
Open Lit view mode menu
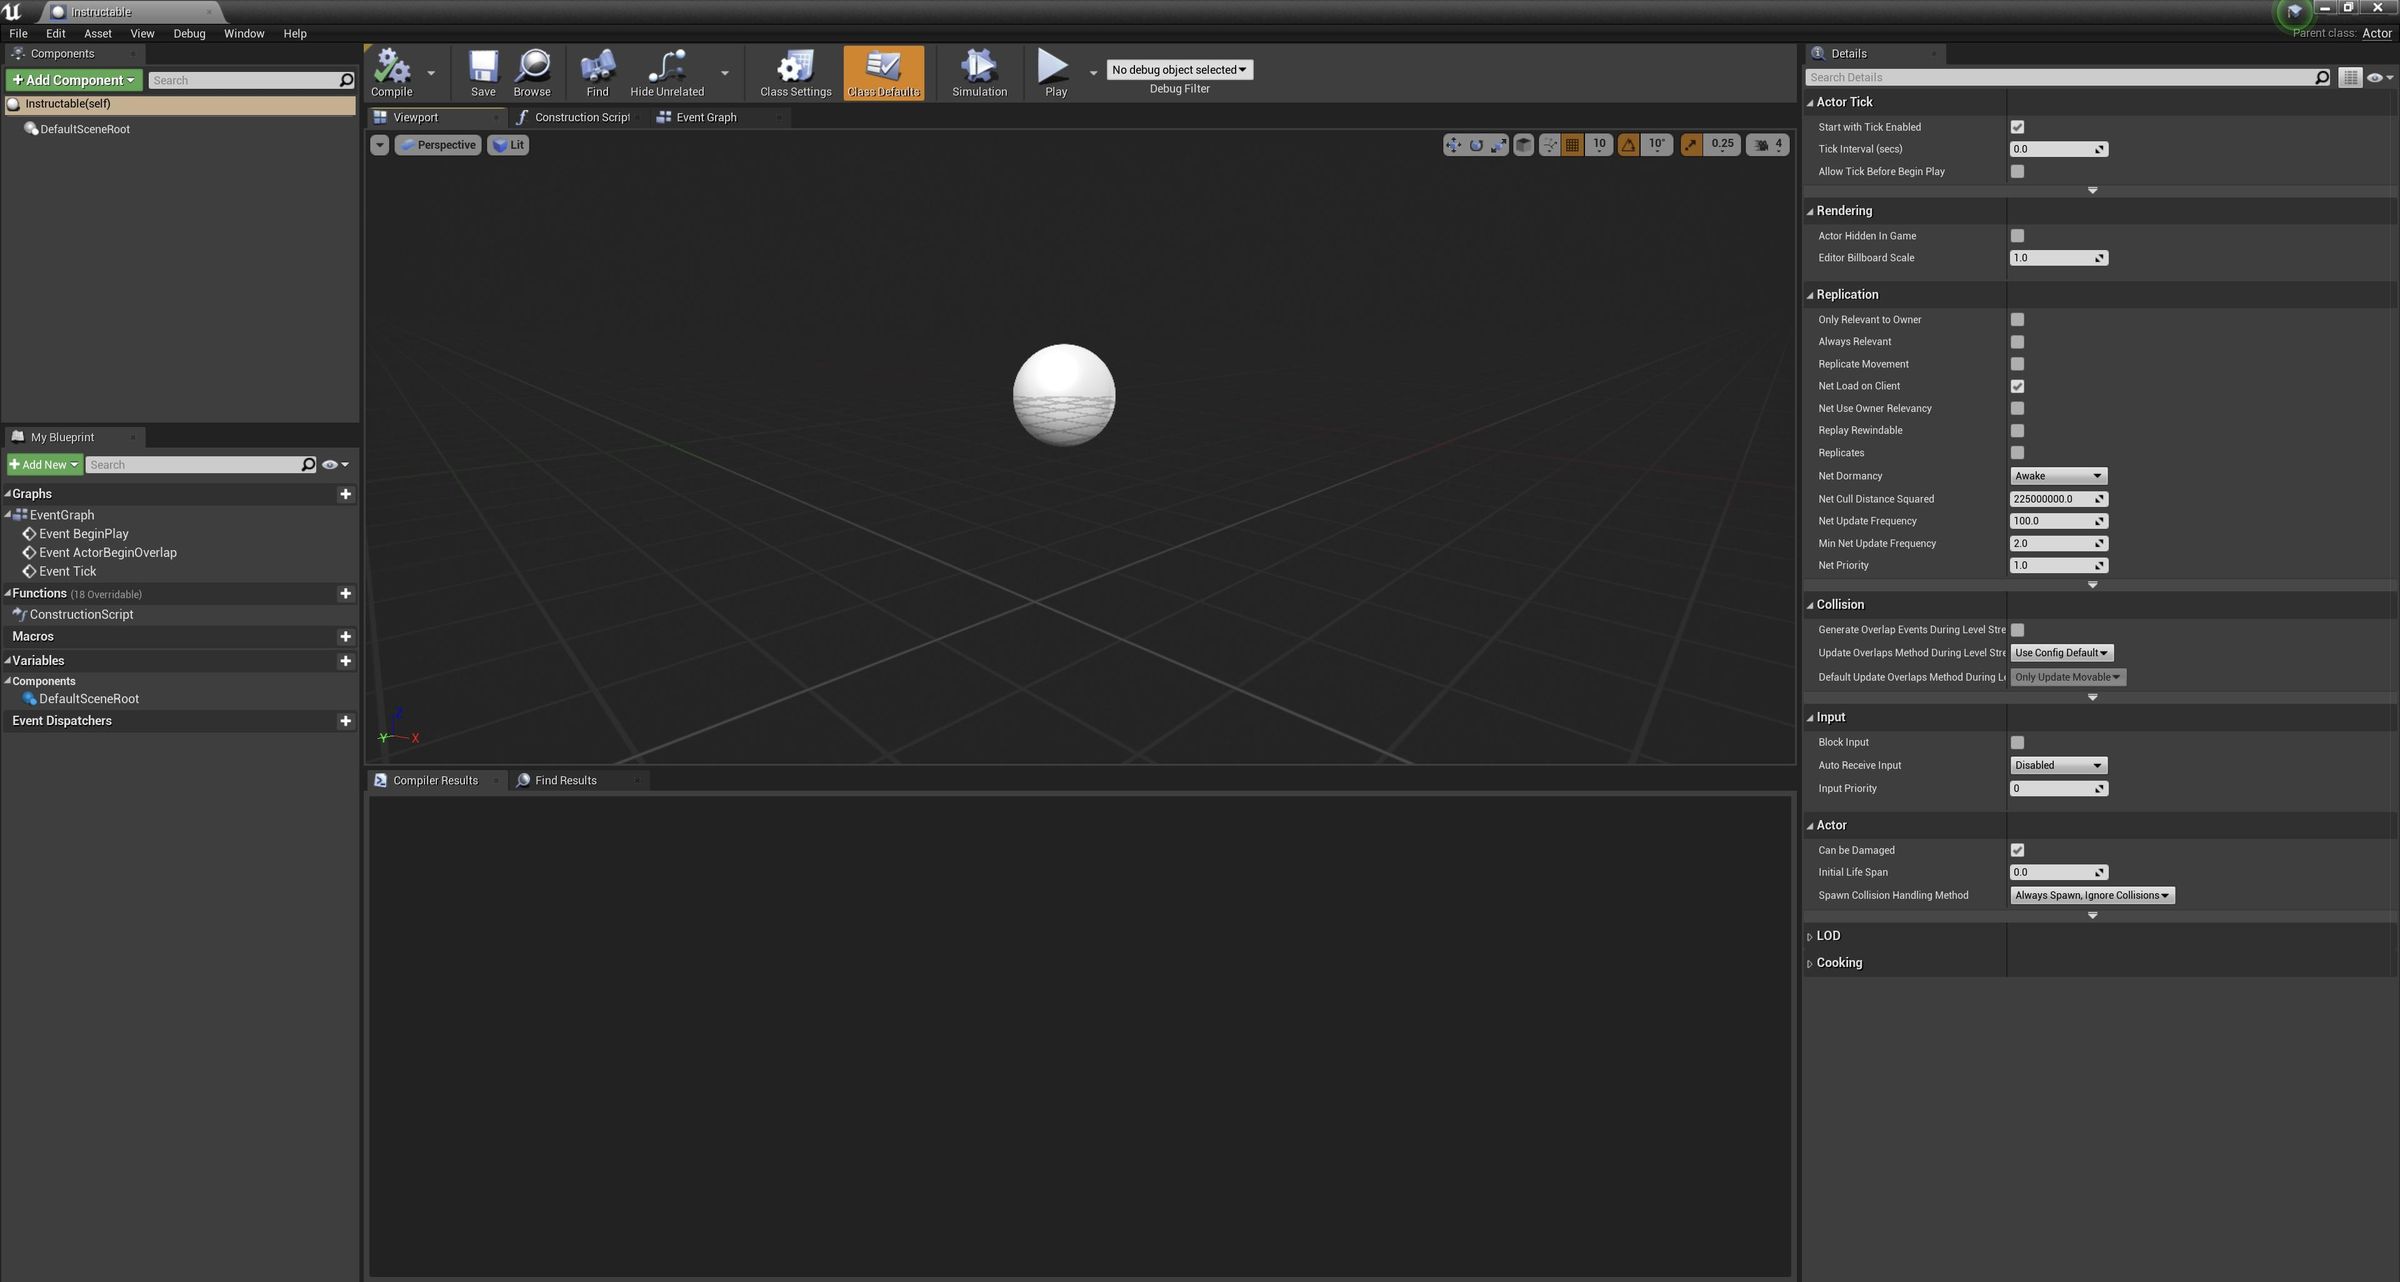point(508,145)
